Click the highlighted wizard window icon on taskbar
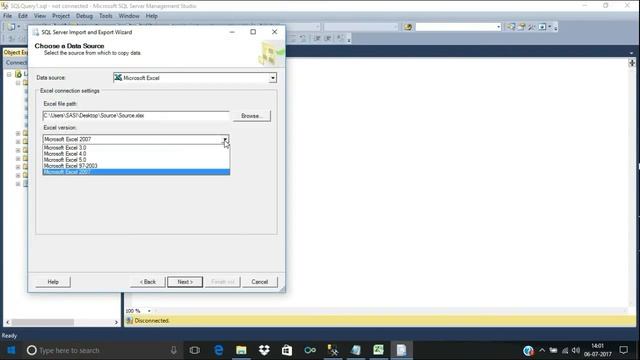 (401, 350)
